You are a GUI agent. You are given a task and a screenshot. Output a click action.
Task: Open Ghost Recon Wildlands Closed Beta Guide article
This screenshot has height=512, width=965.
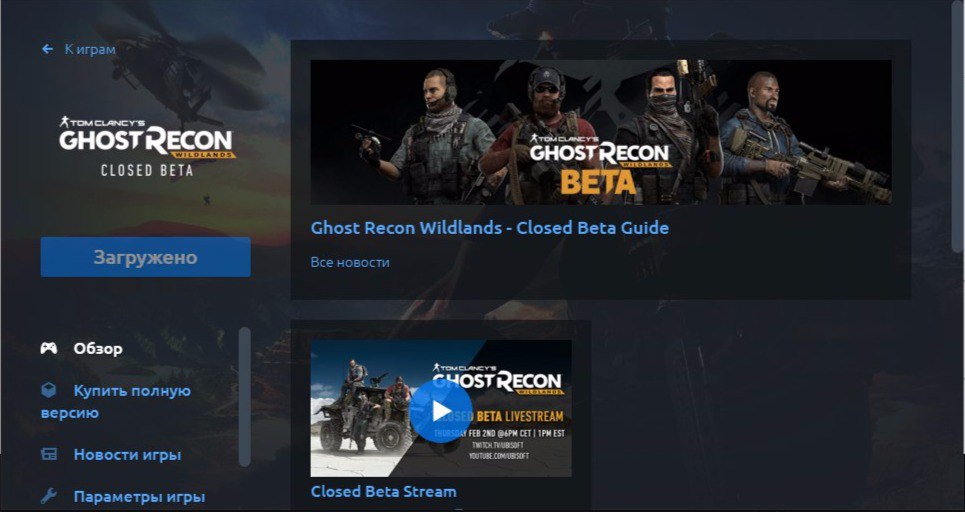tap(489, 228)
